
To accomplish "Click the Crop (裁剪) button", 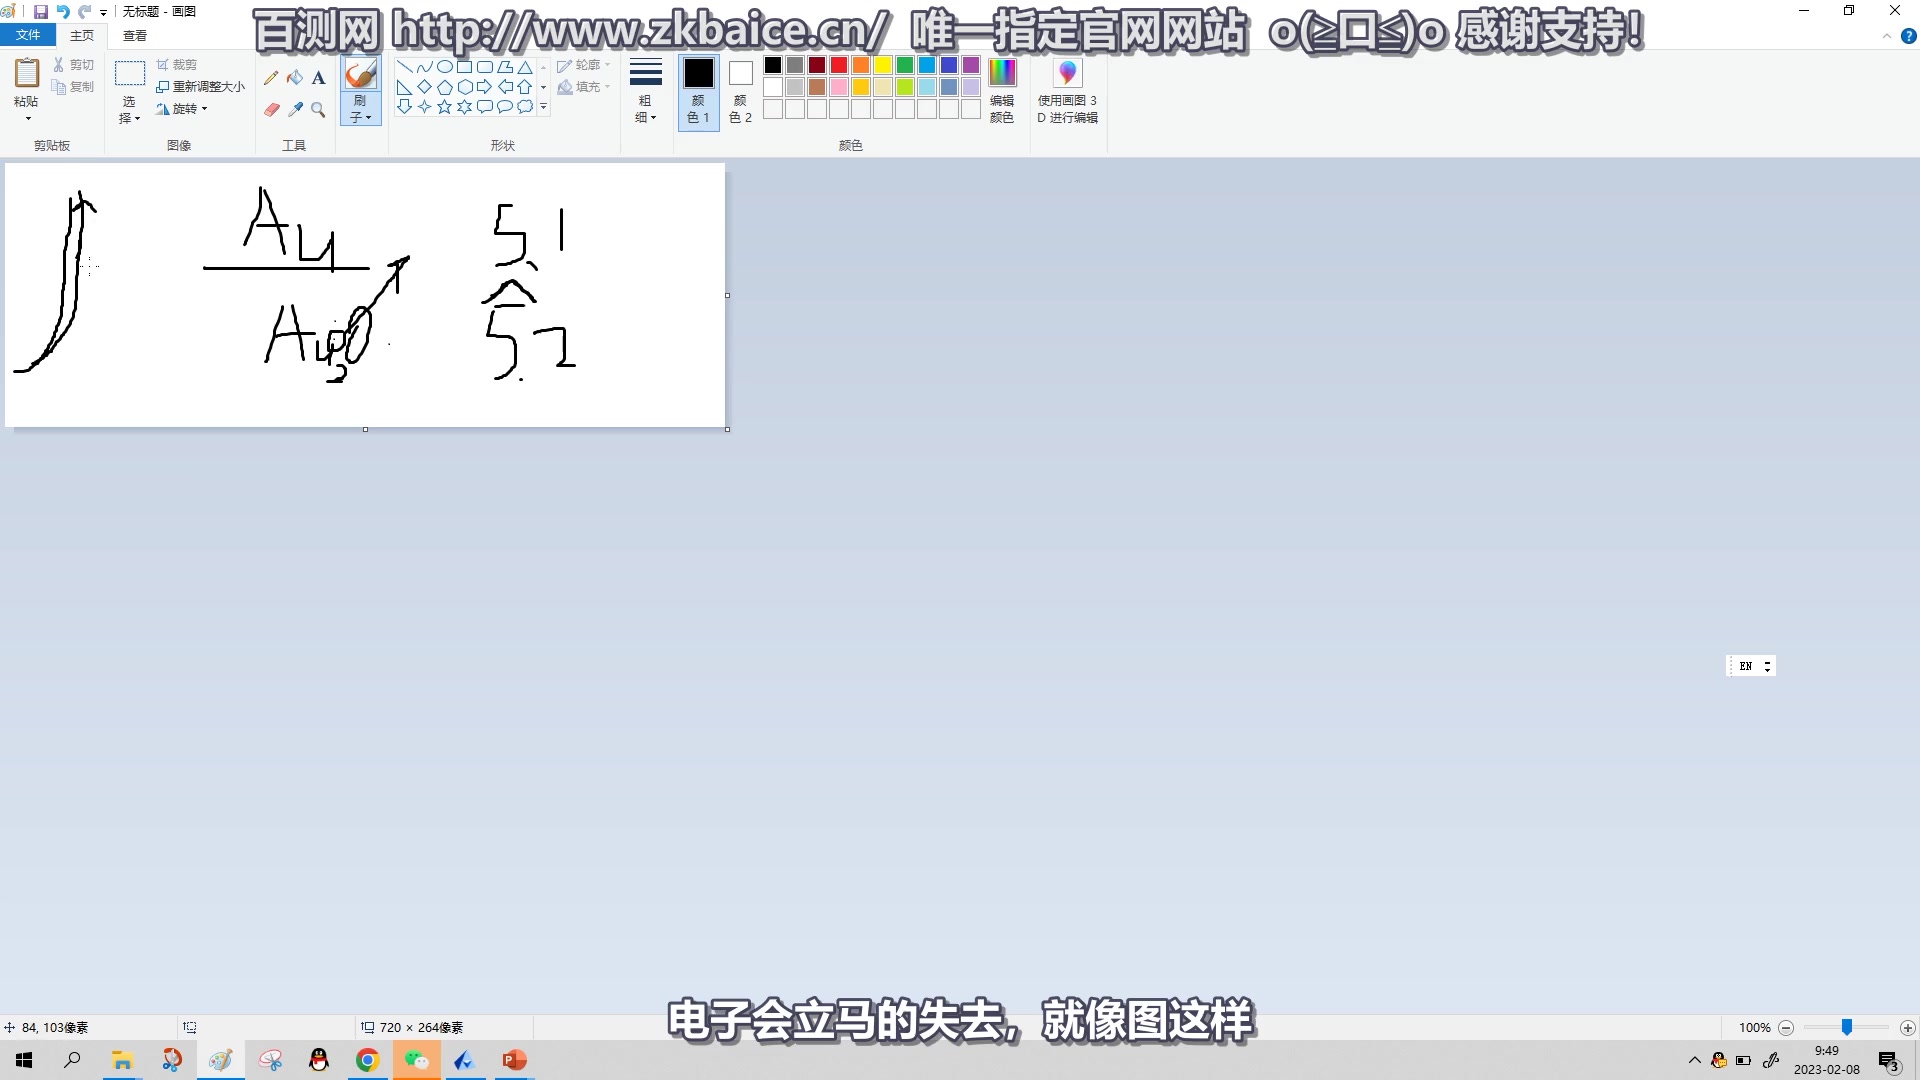I will pyautogui.click(x=177, y=65).
